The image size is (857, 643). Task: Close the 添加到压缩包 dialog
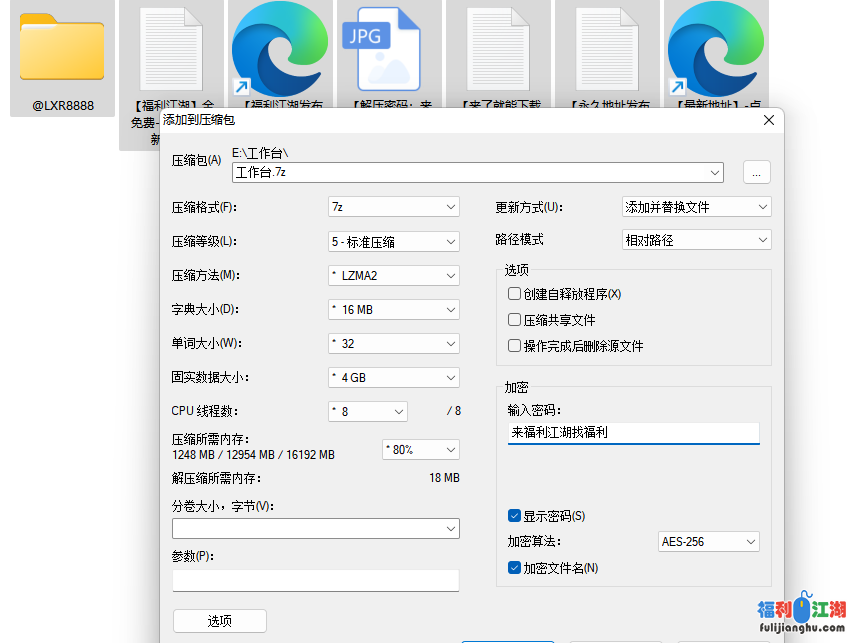point(768,120)
